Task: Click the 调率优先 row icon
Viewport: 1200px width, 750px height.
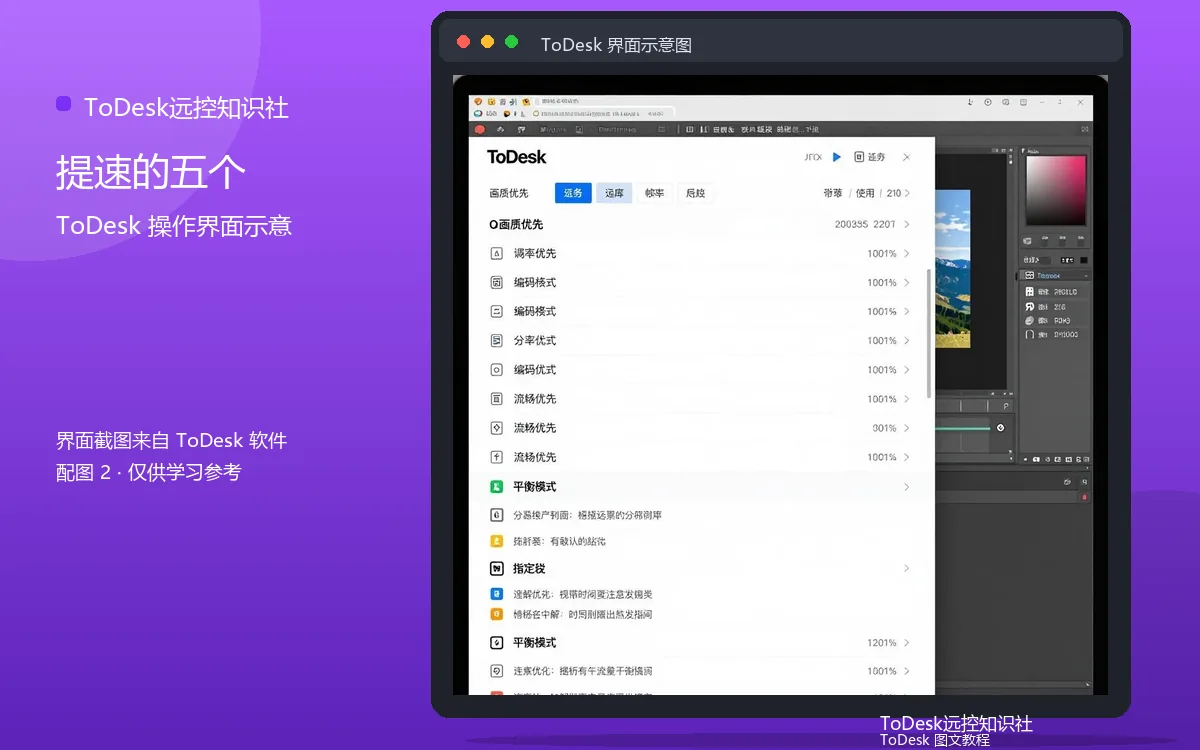Action: (496, 254)
